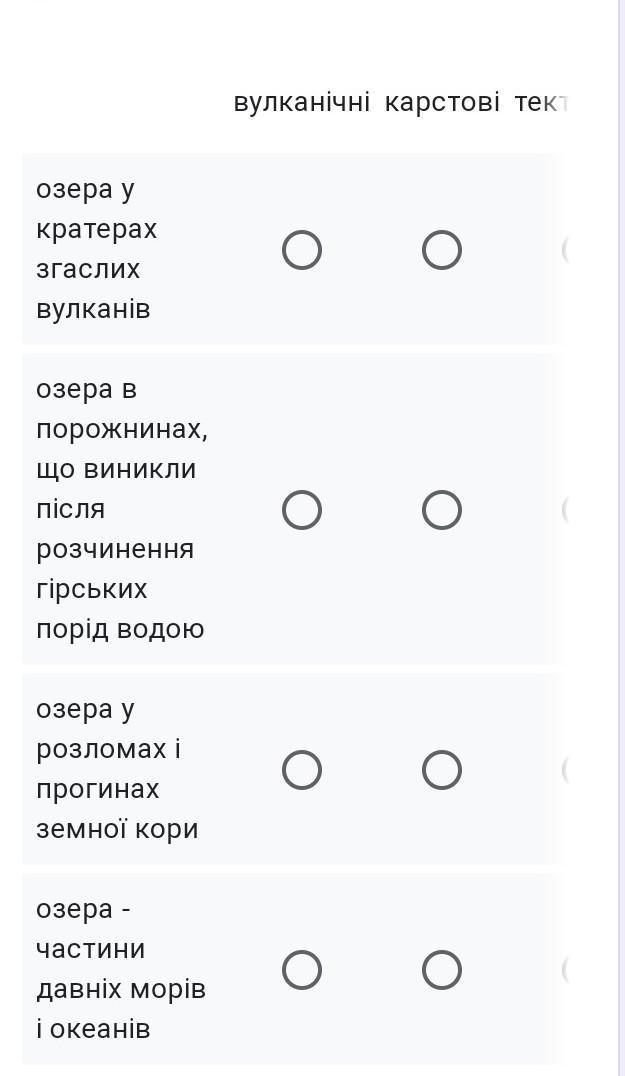Click the row label частини давніх морів і океанів
This screenshot has width=625, height=1076.
pos(120,969)
